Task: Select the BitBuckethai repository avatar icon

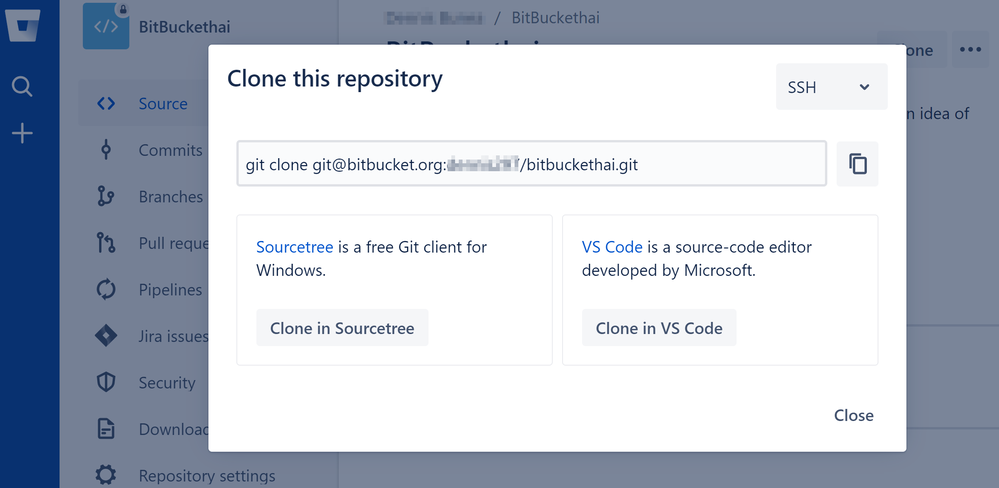Action: coord(106,25)
